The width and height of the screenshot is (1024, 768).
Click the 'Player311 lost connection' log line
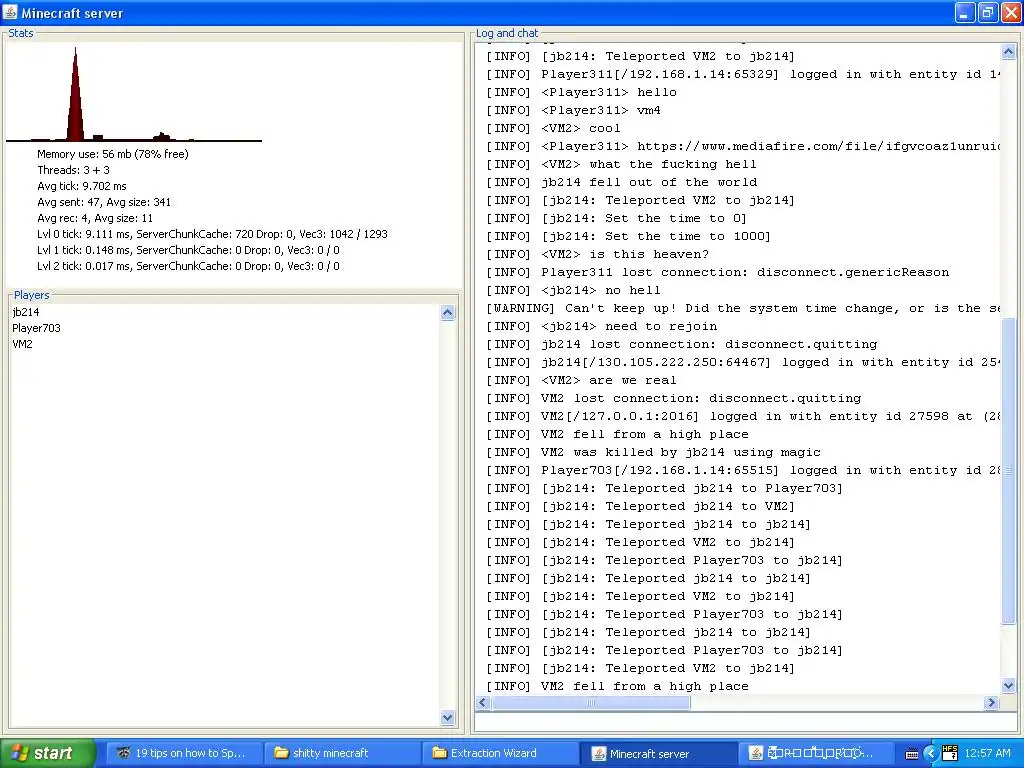click(718, 272)
